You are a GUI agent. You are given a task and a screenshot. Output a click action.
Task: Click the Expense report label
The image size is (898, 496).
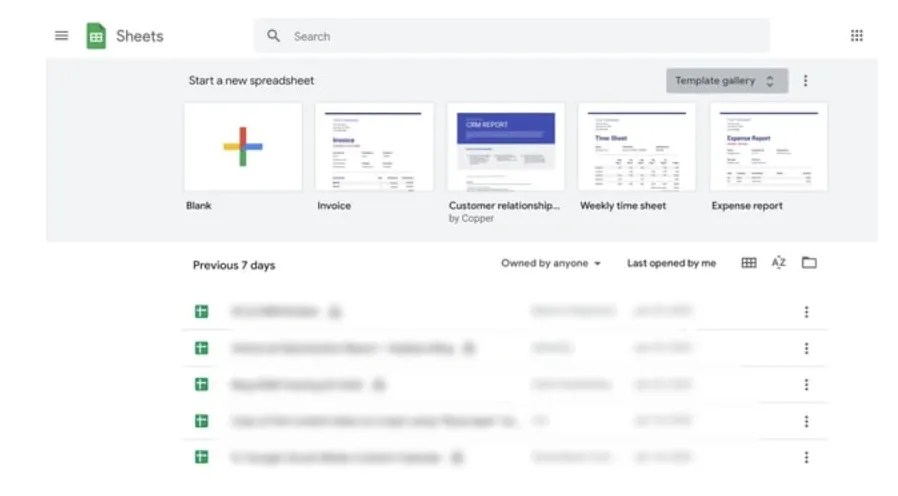coord(747,206)
